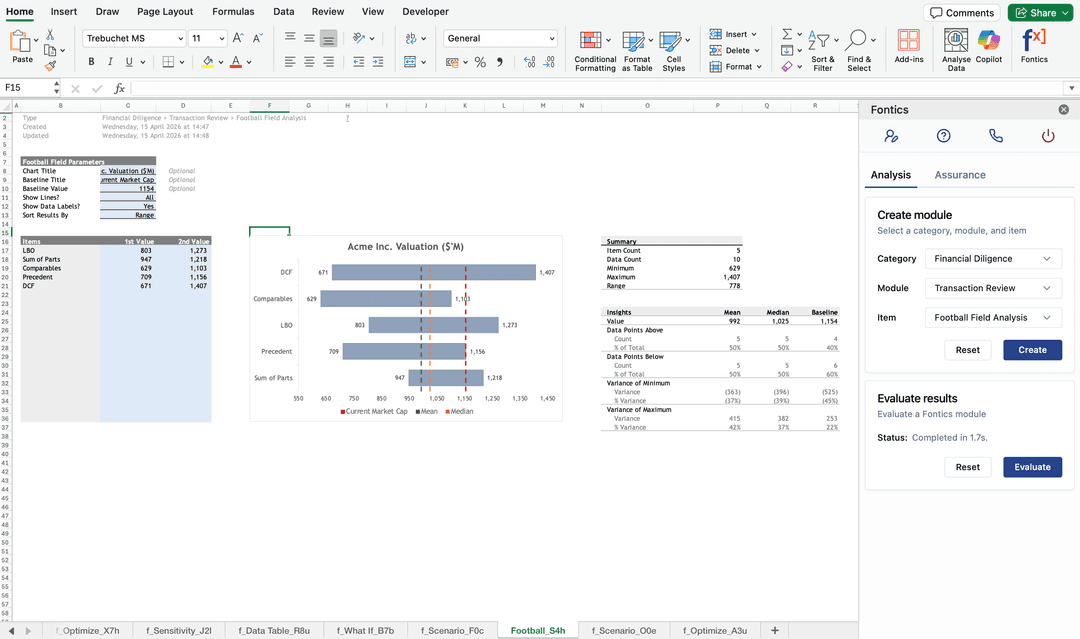This screenshot has height=639, width=1080.
Task: Open Add-ins icon
Action: point(908,47)
